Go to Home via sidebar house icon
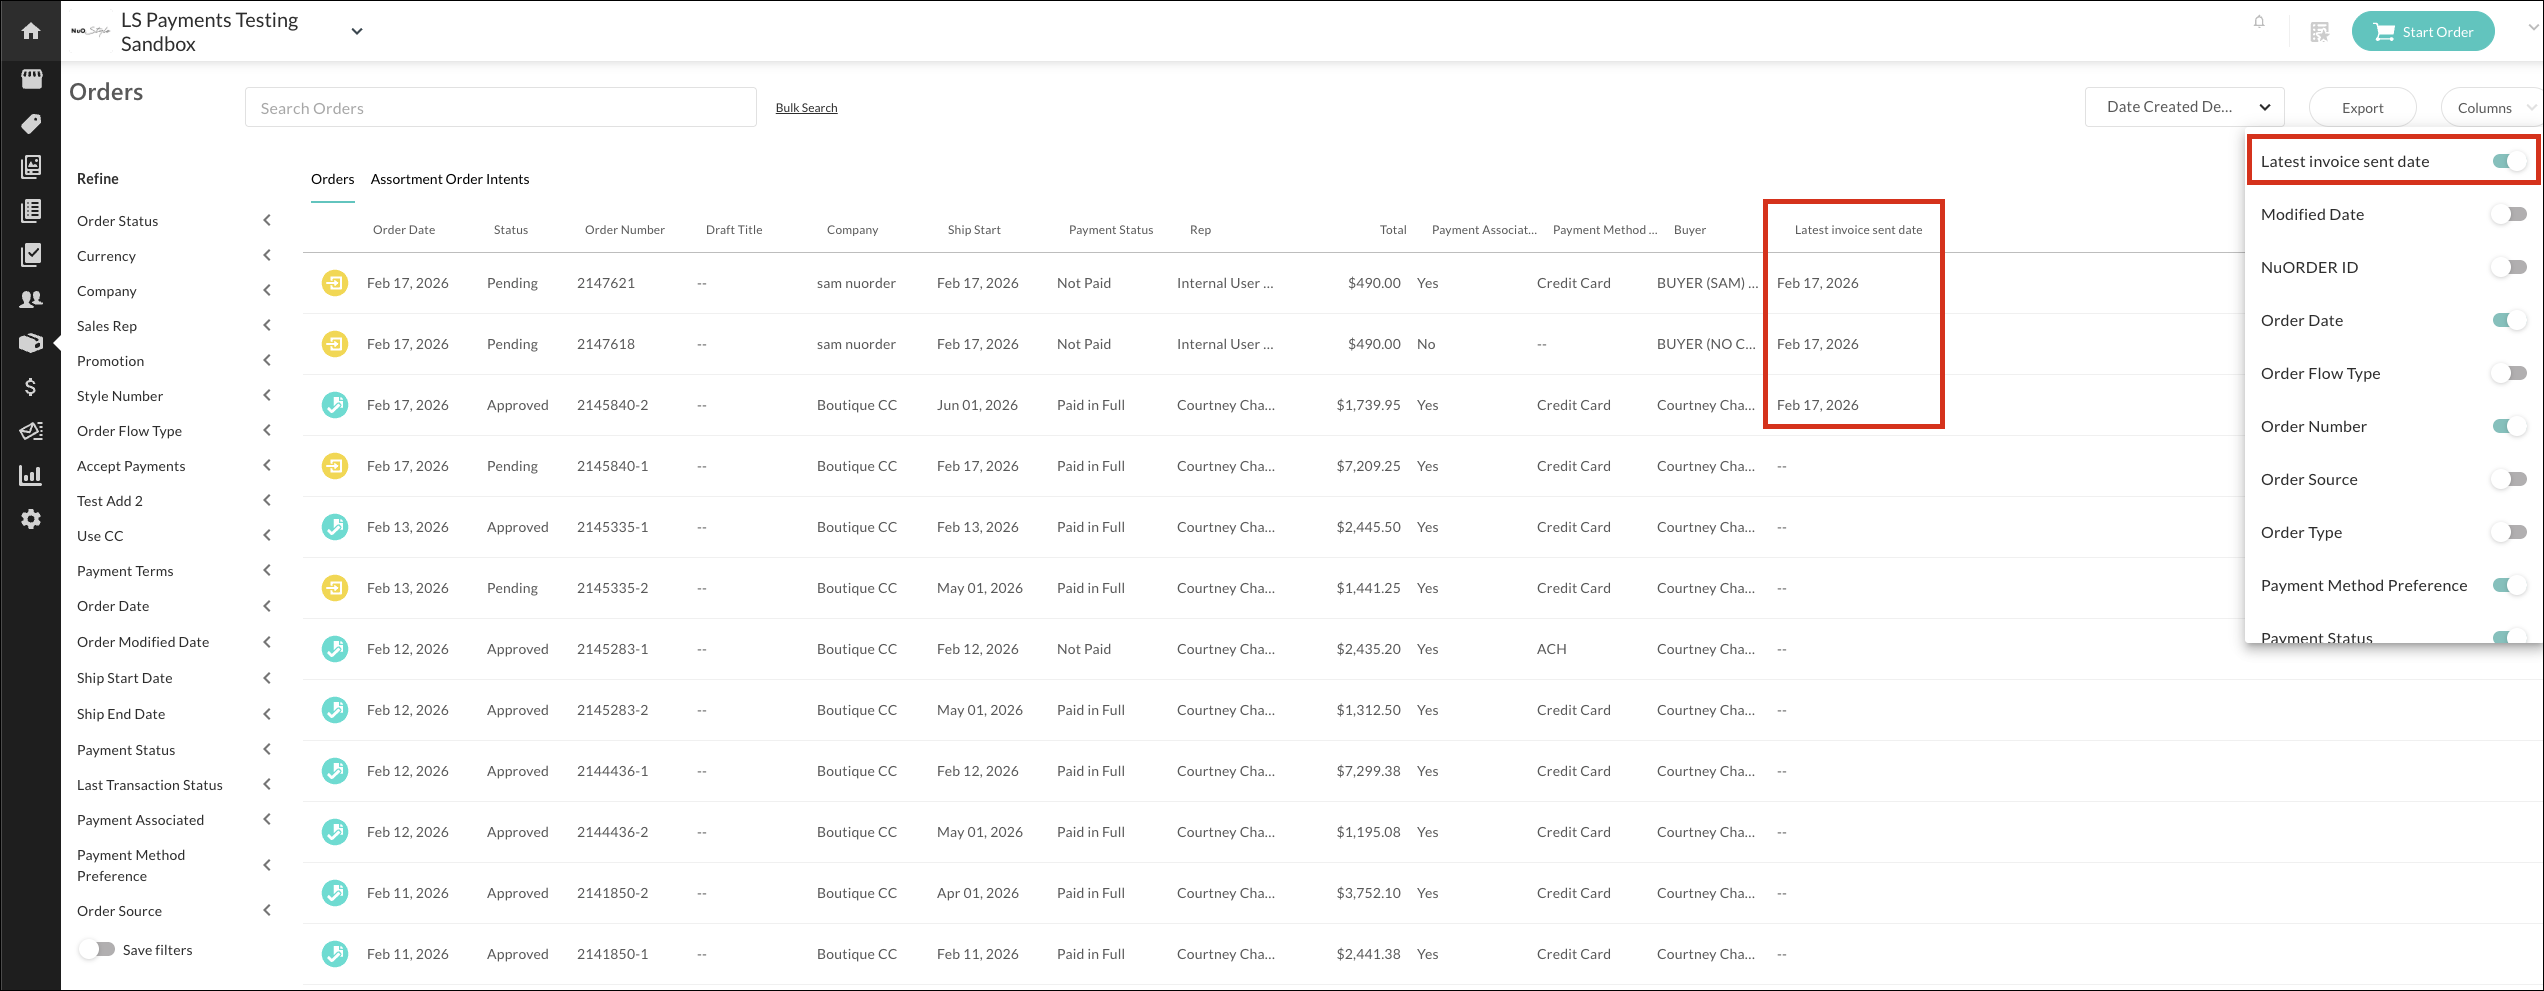This screenshot has width=2544, height=991. (x=31, y=31)
